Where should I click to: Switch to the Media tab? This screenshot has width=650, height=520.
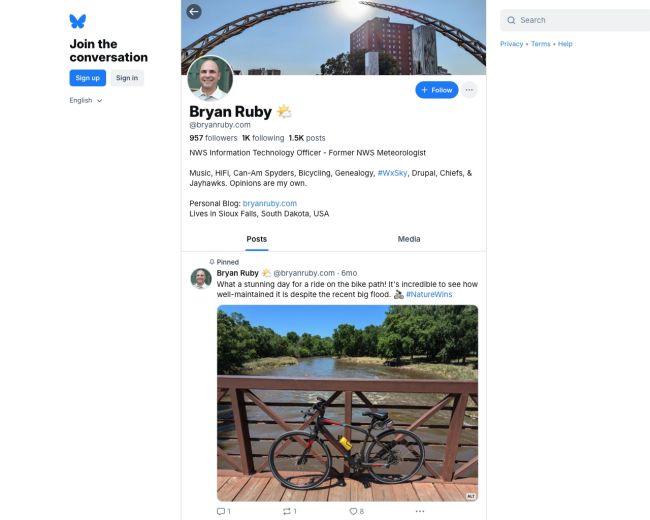pyautogui.click(x=409, y=239)
